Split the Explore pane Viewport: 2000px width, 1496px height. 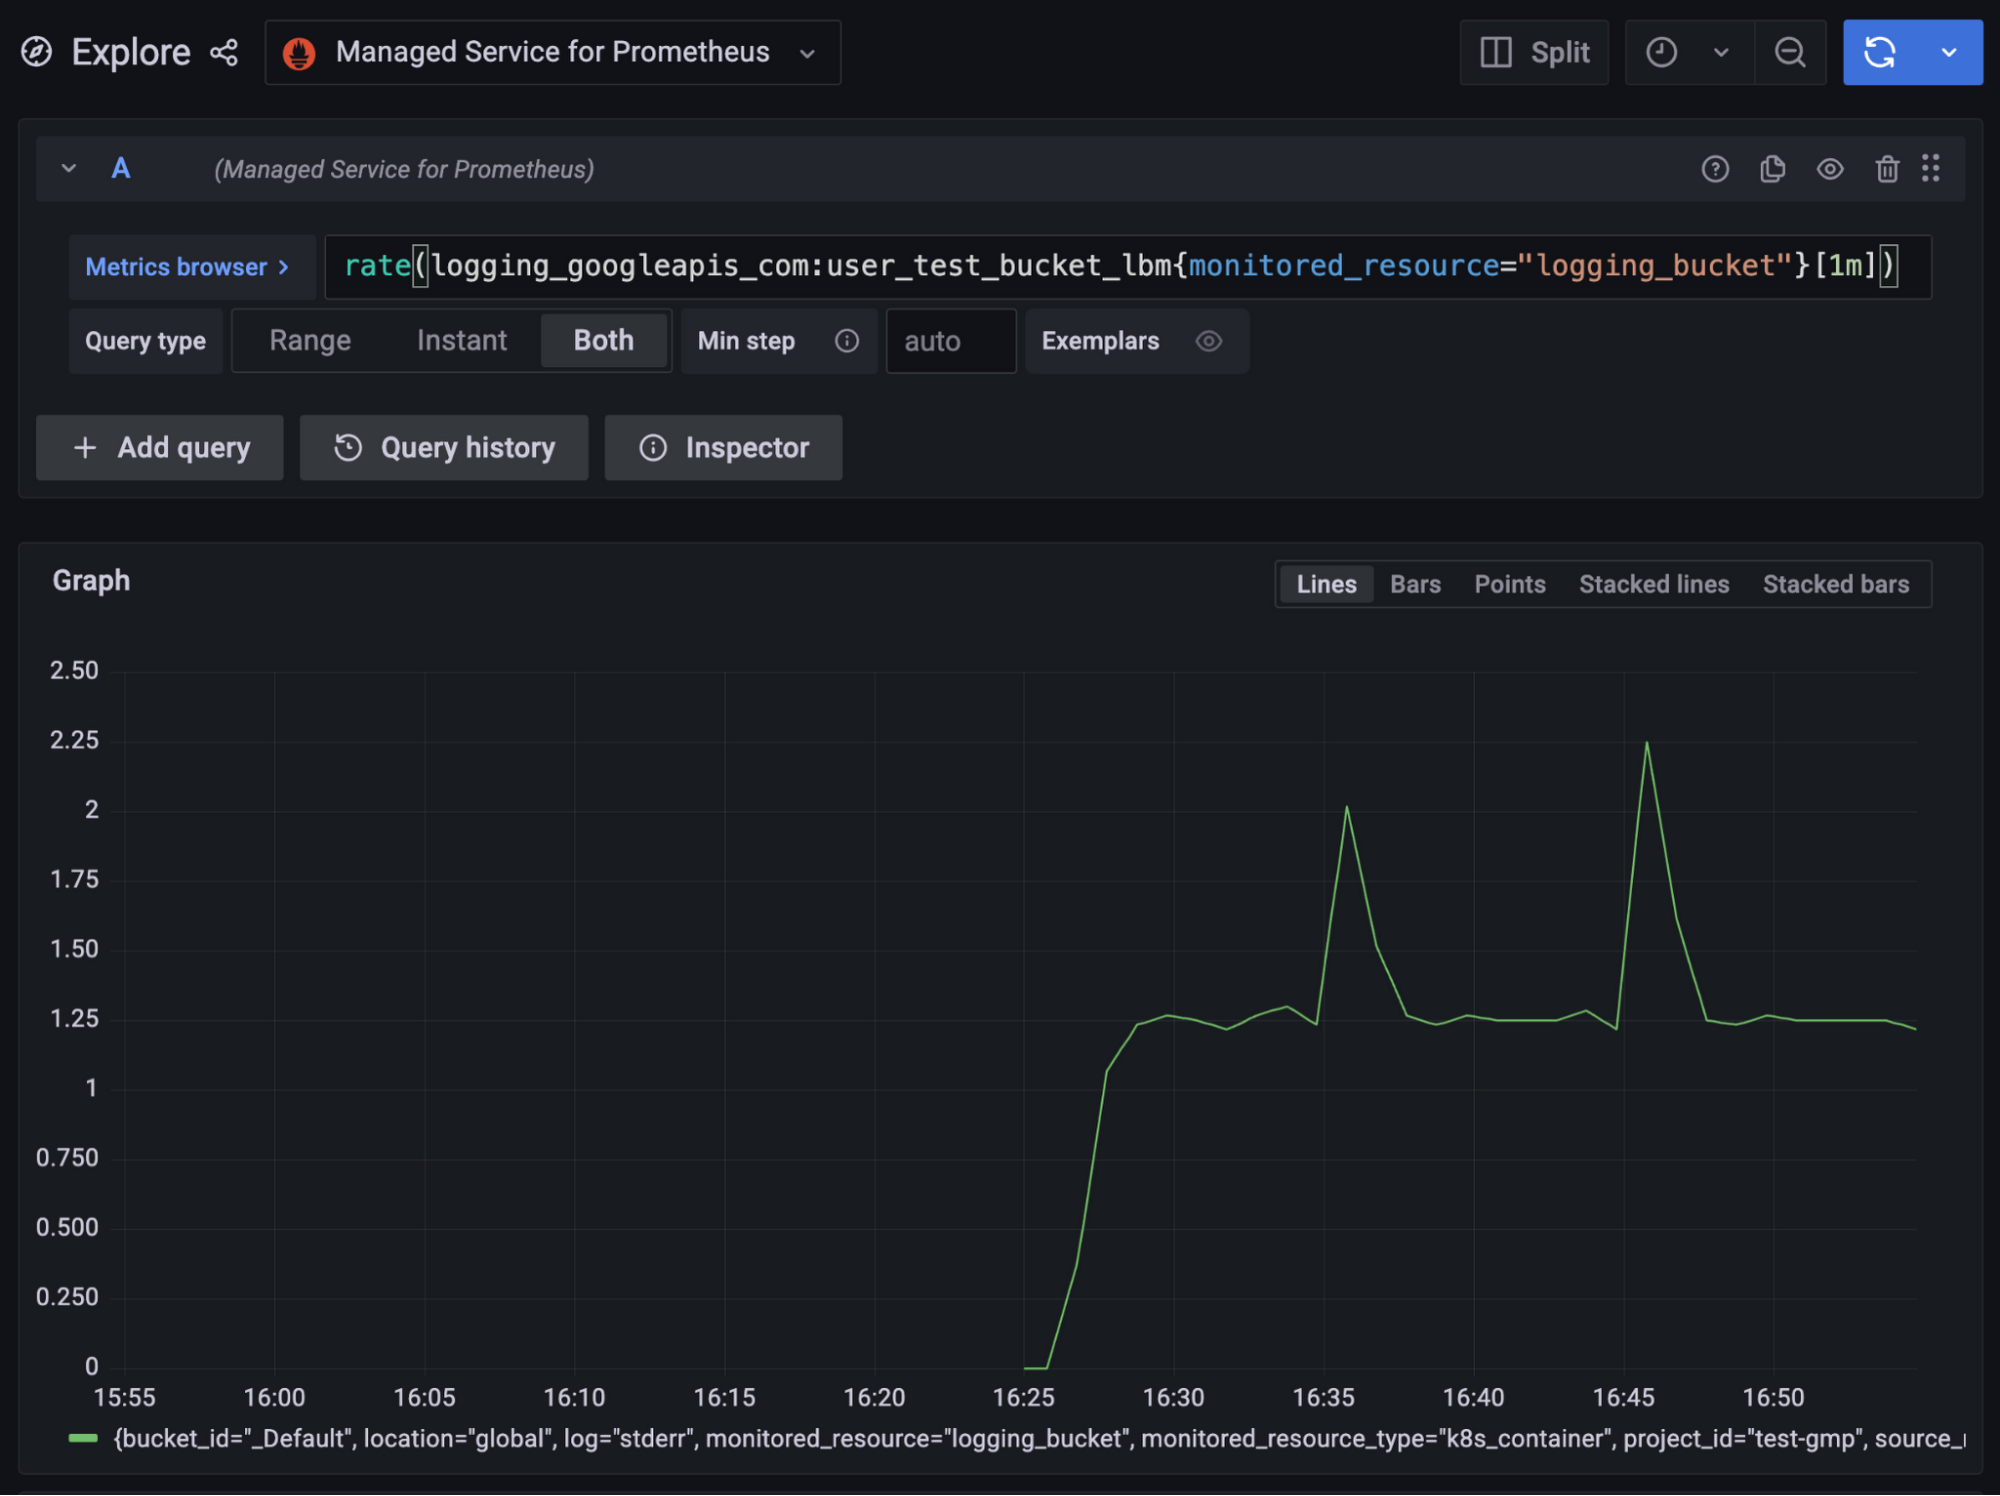click(x=1534, y=52)
